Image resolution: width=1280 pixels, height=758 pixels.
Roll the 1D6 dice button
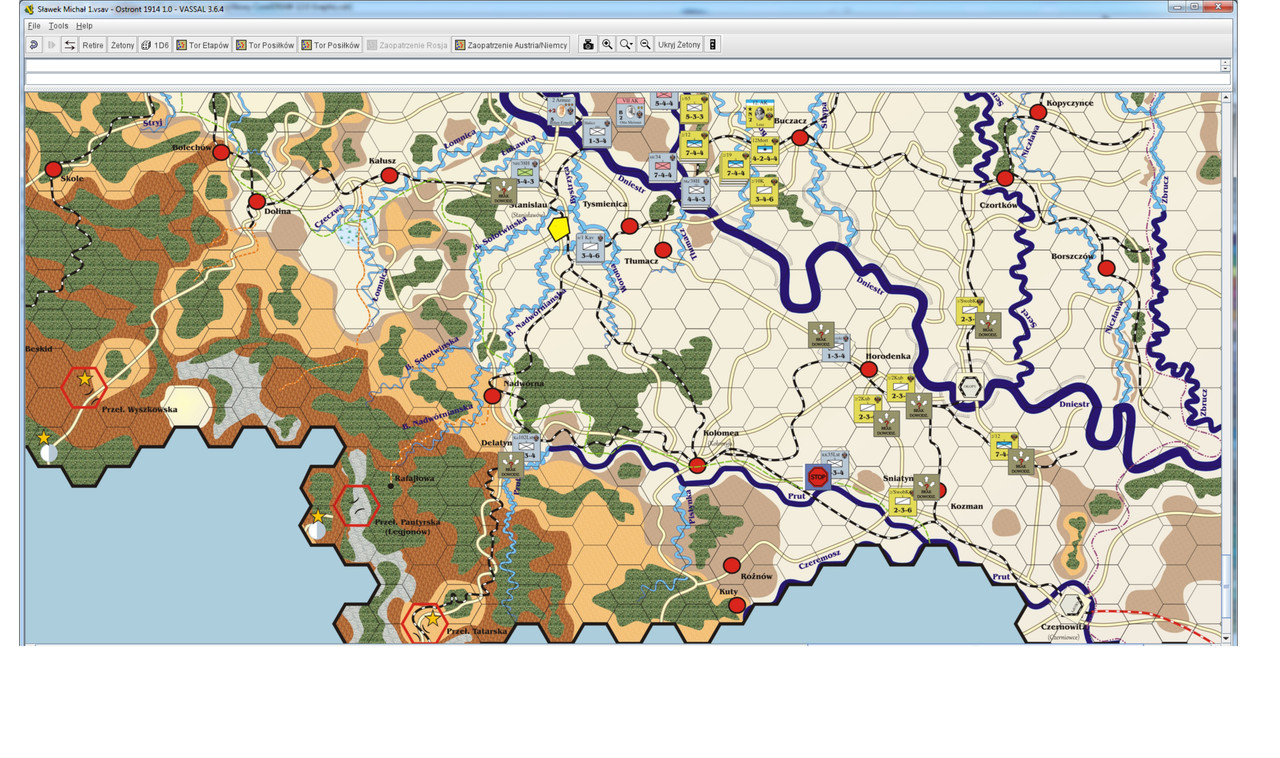(x=155, y=45)
